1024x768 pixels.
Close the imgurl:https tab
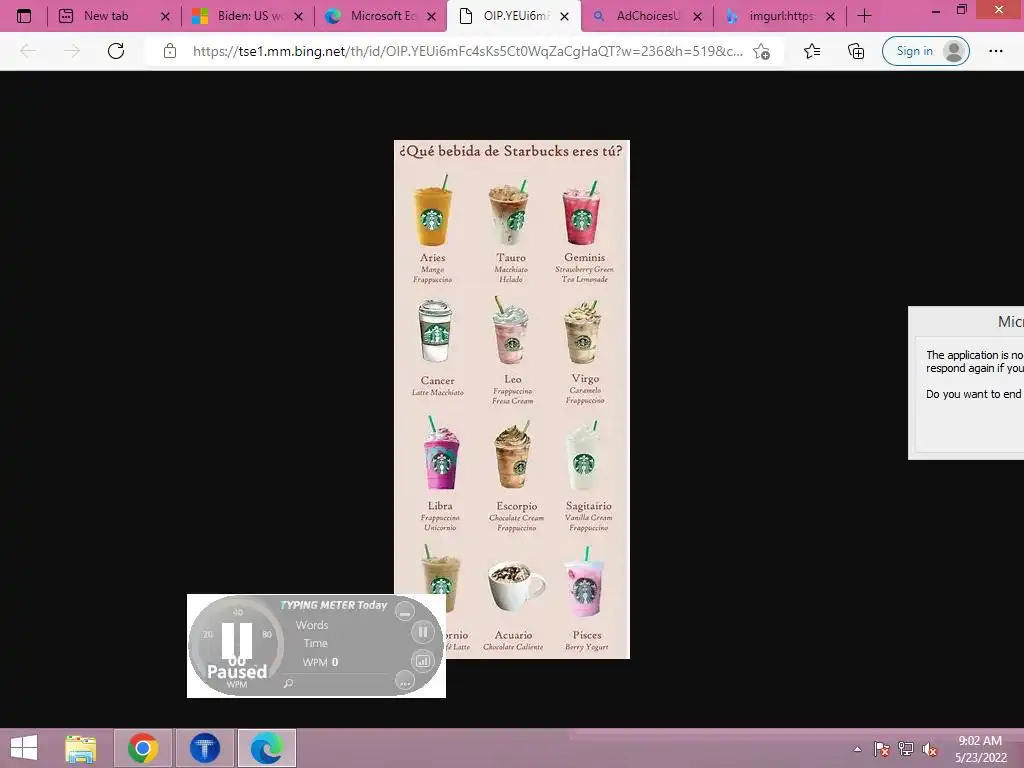(831, 16)
